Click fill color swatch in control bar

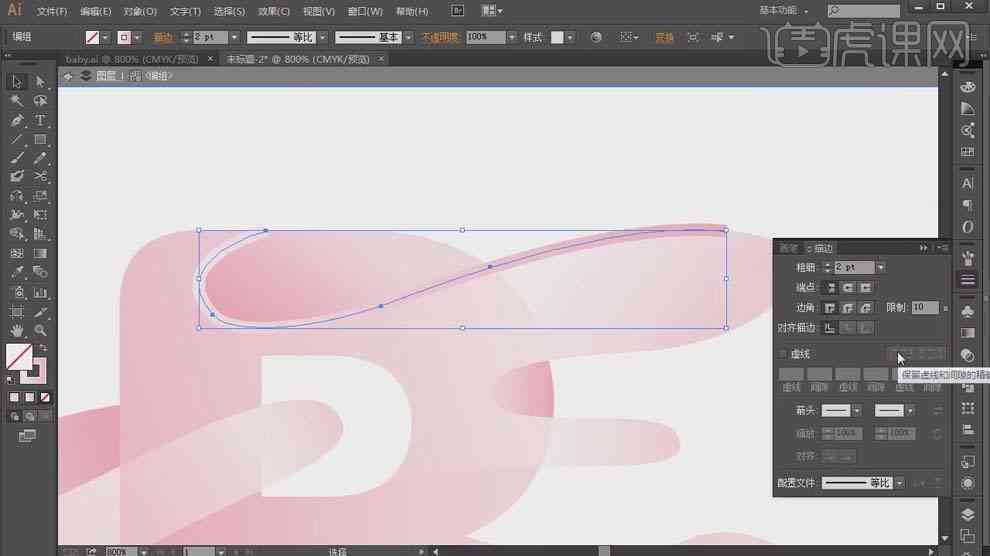(x=92, y=37)
